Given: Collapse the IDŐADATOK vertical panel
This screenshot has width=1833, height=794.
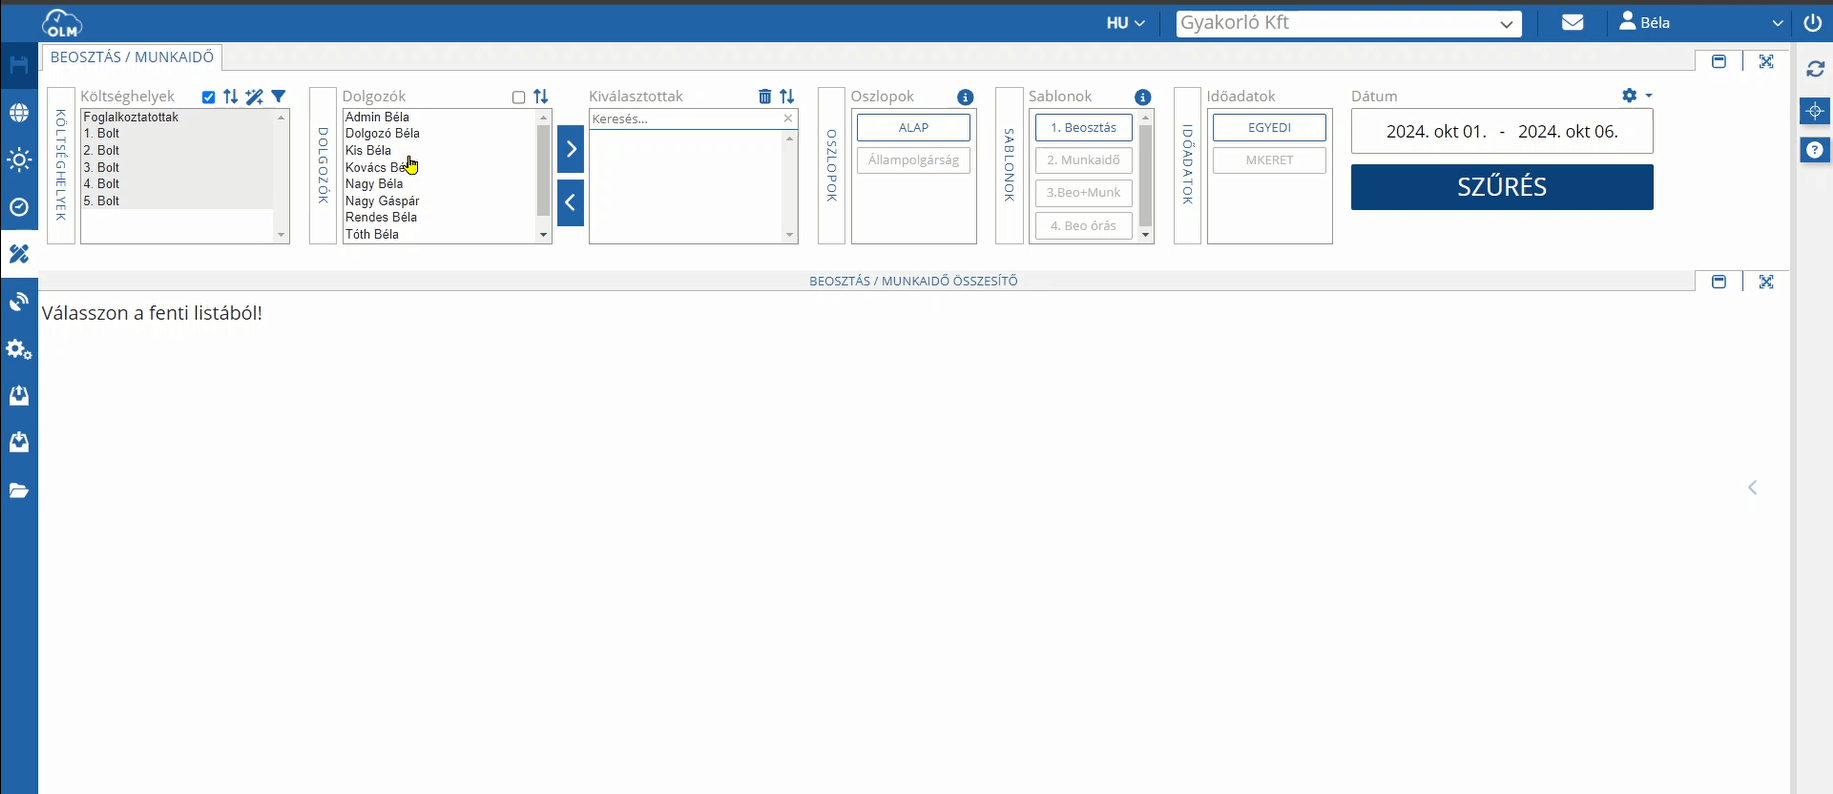Looking at the screenshot, I should click(x=1187, y=166).
